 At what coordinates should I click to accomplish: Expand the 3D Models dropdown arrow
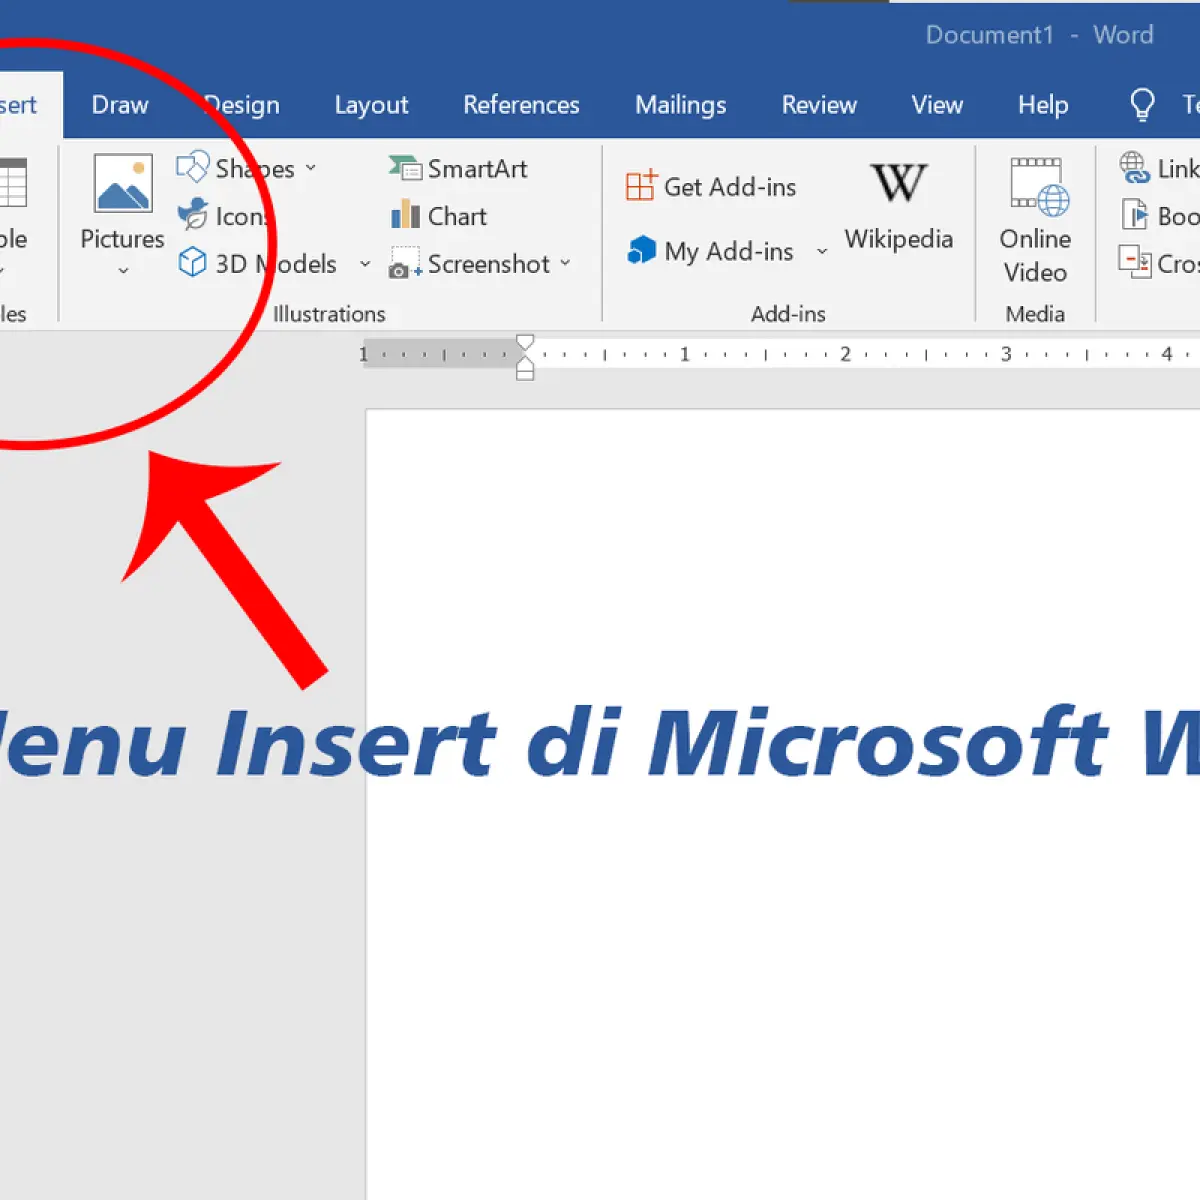(x=365, y=264)
